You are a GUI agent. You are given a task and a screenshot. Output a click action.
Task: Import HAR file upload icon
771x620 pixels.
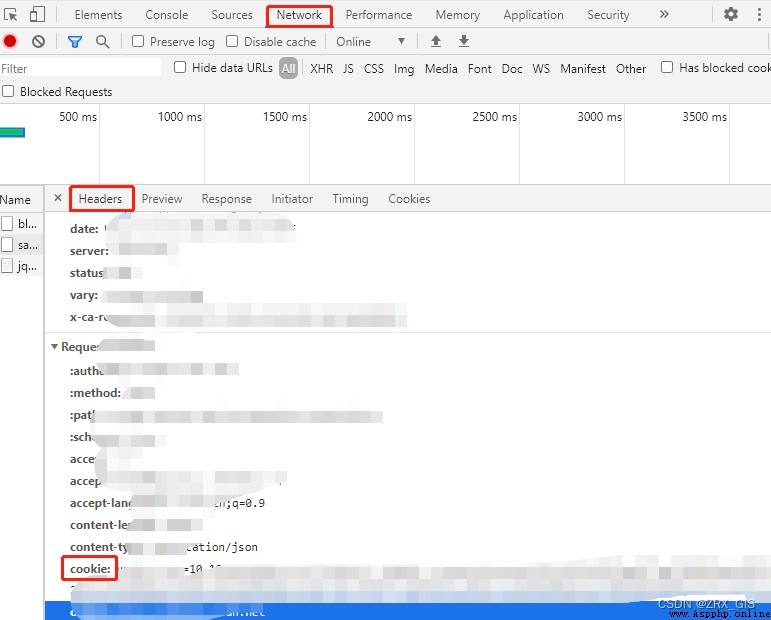(436, 41)
